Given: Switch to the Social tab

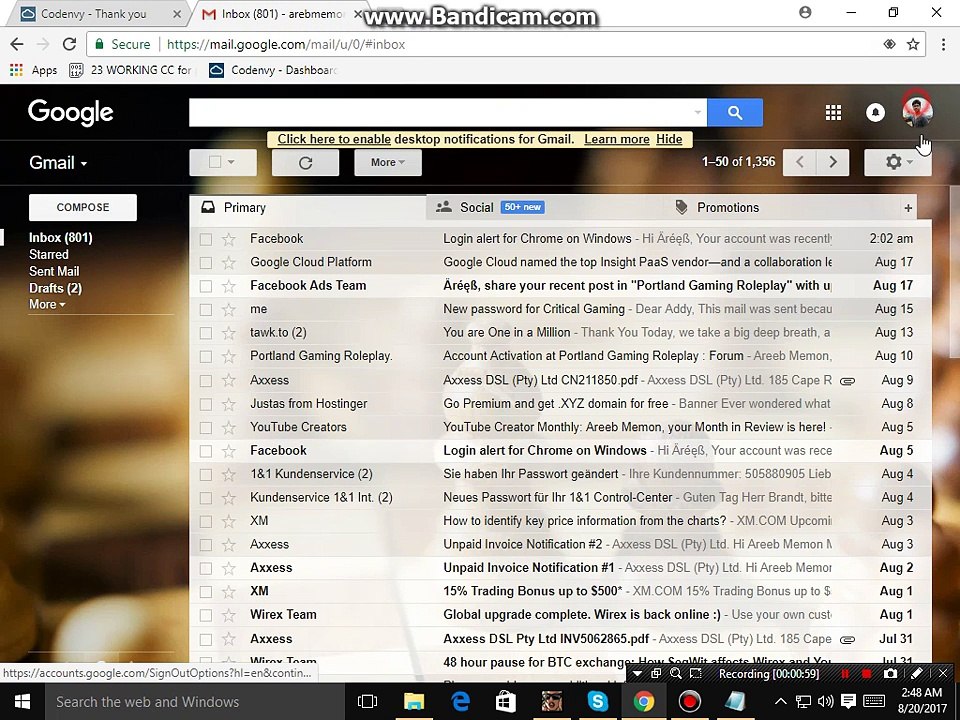Looking at the screenshot, I should click(x=545, y=208).
